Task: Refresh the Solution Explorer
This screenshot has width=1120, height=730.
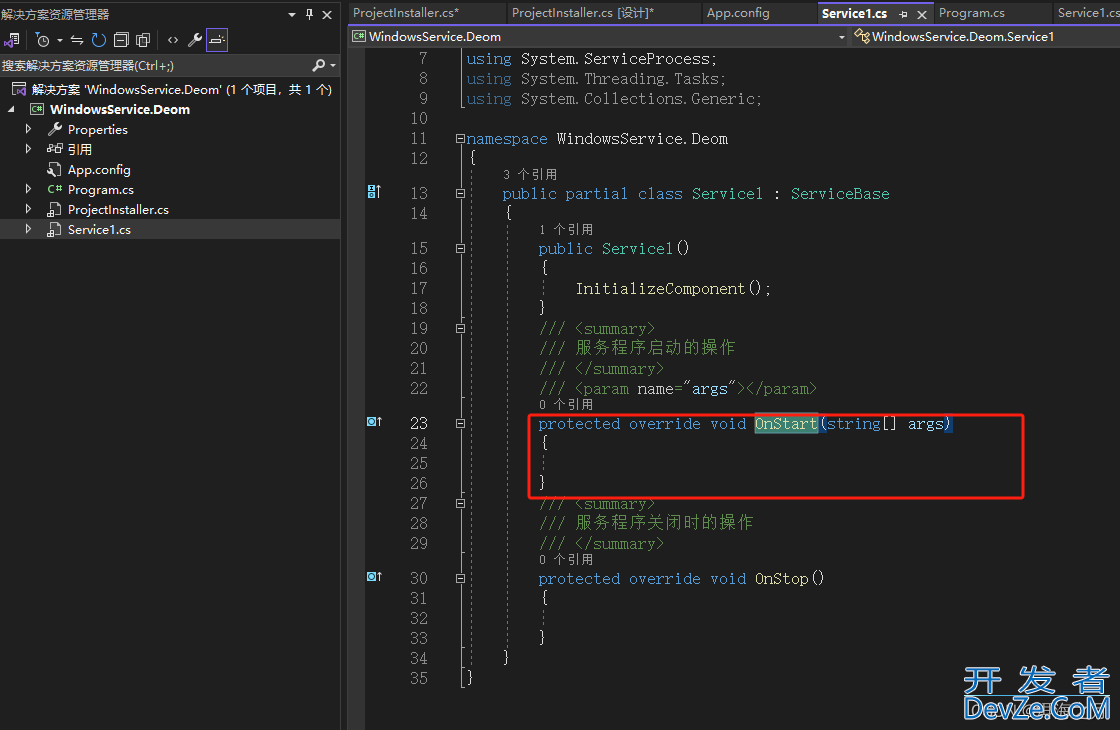Action: pos(99,40)
